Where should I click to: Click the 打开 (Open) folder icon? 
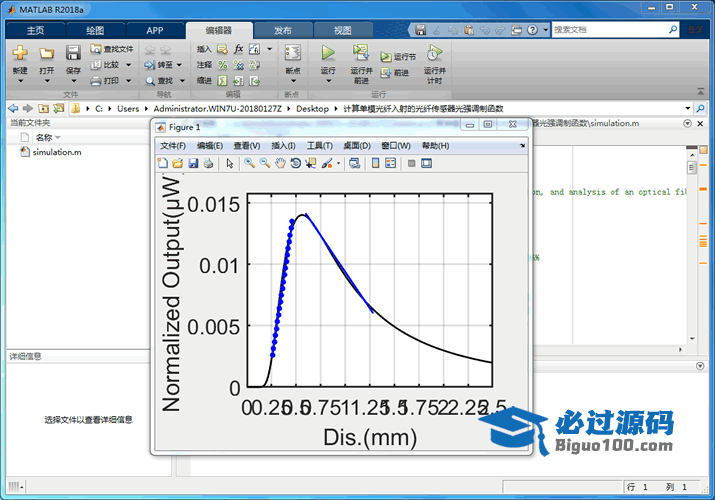[x=46, y=53]
